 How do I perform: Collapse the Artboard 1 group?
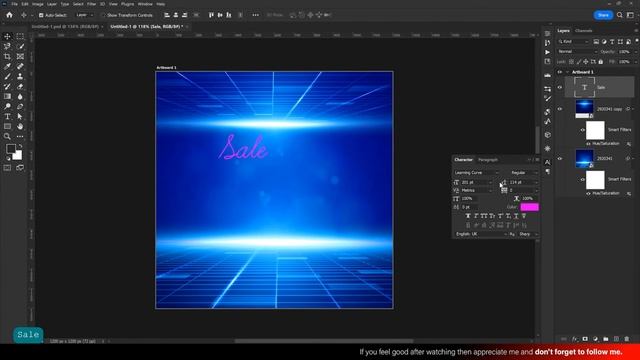567,72
